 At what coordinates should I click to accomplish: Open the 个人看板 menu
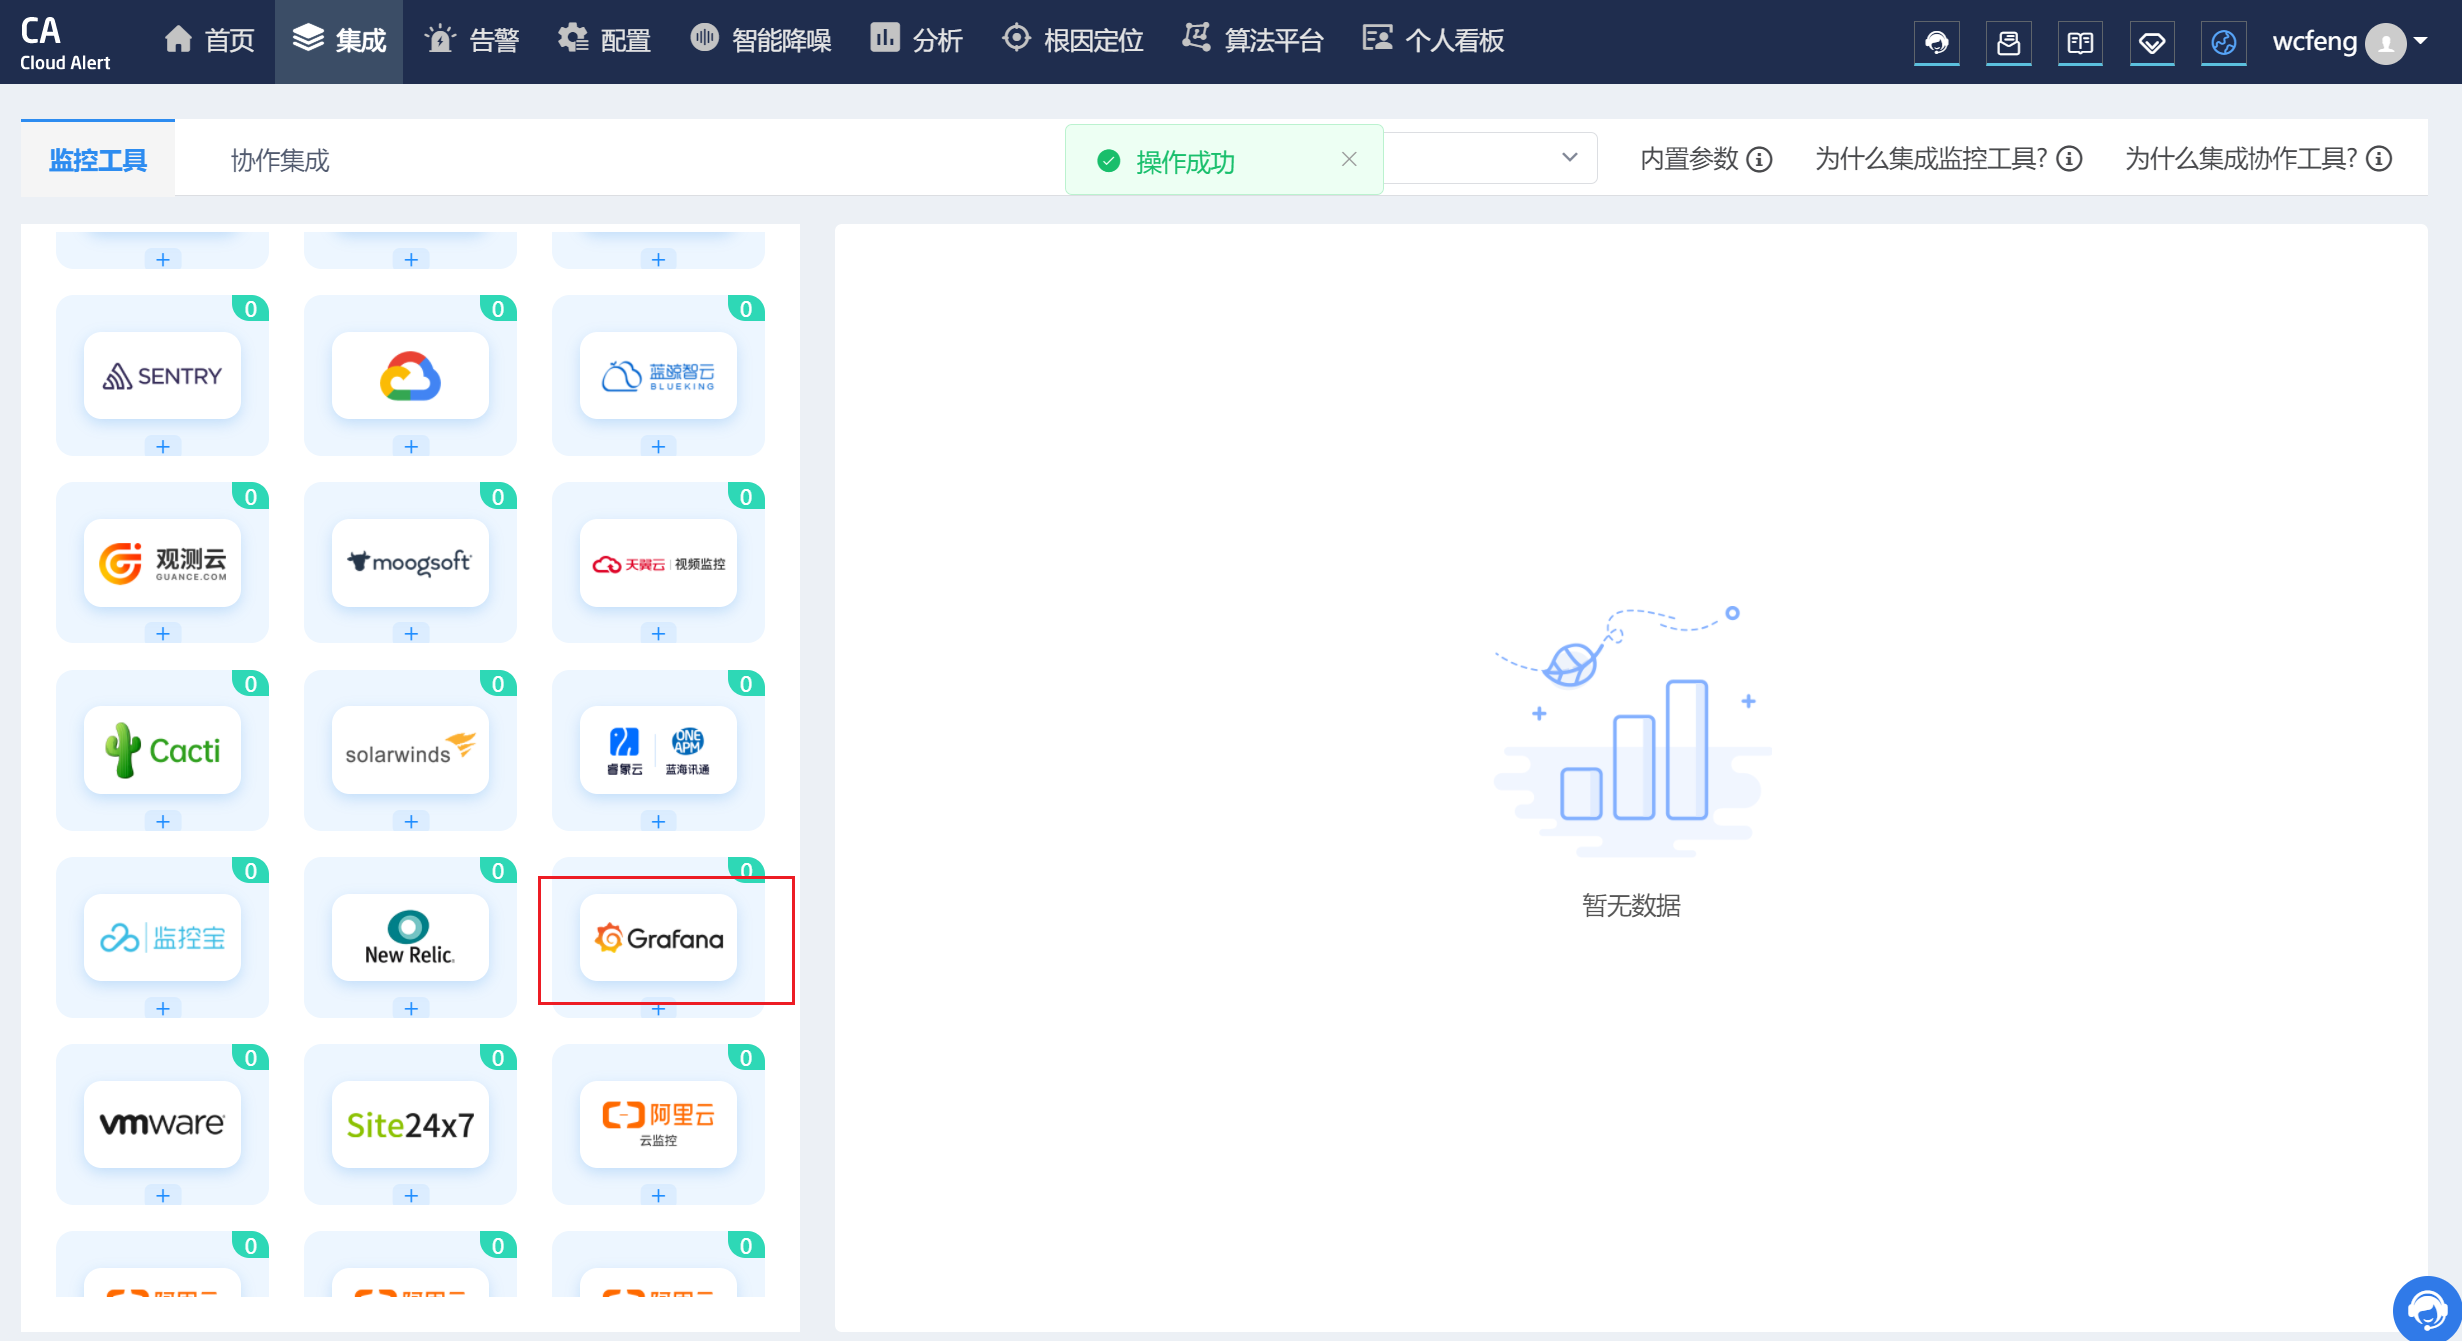1433,41
